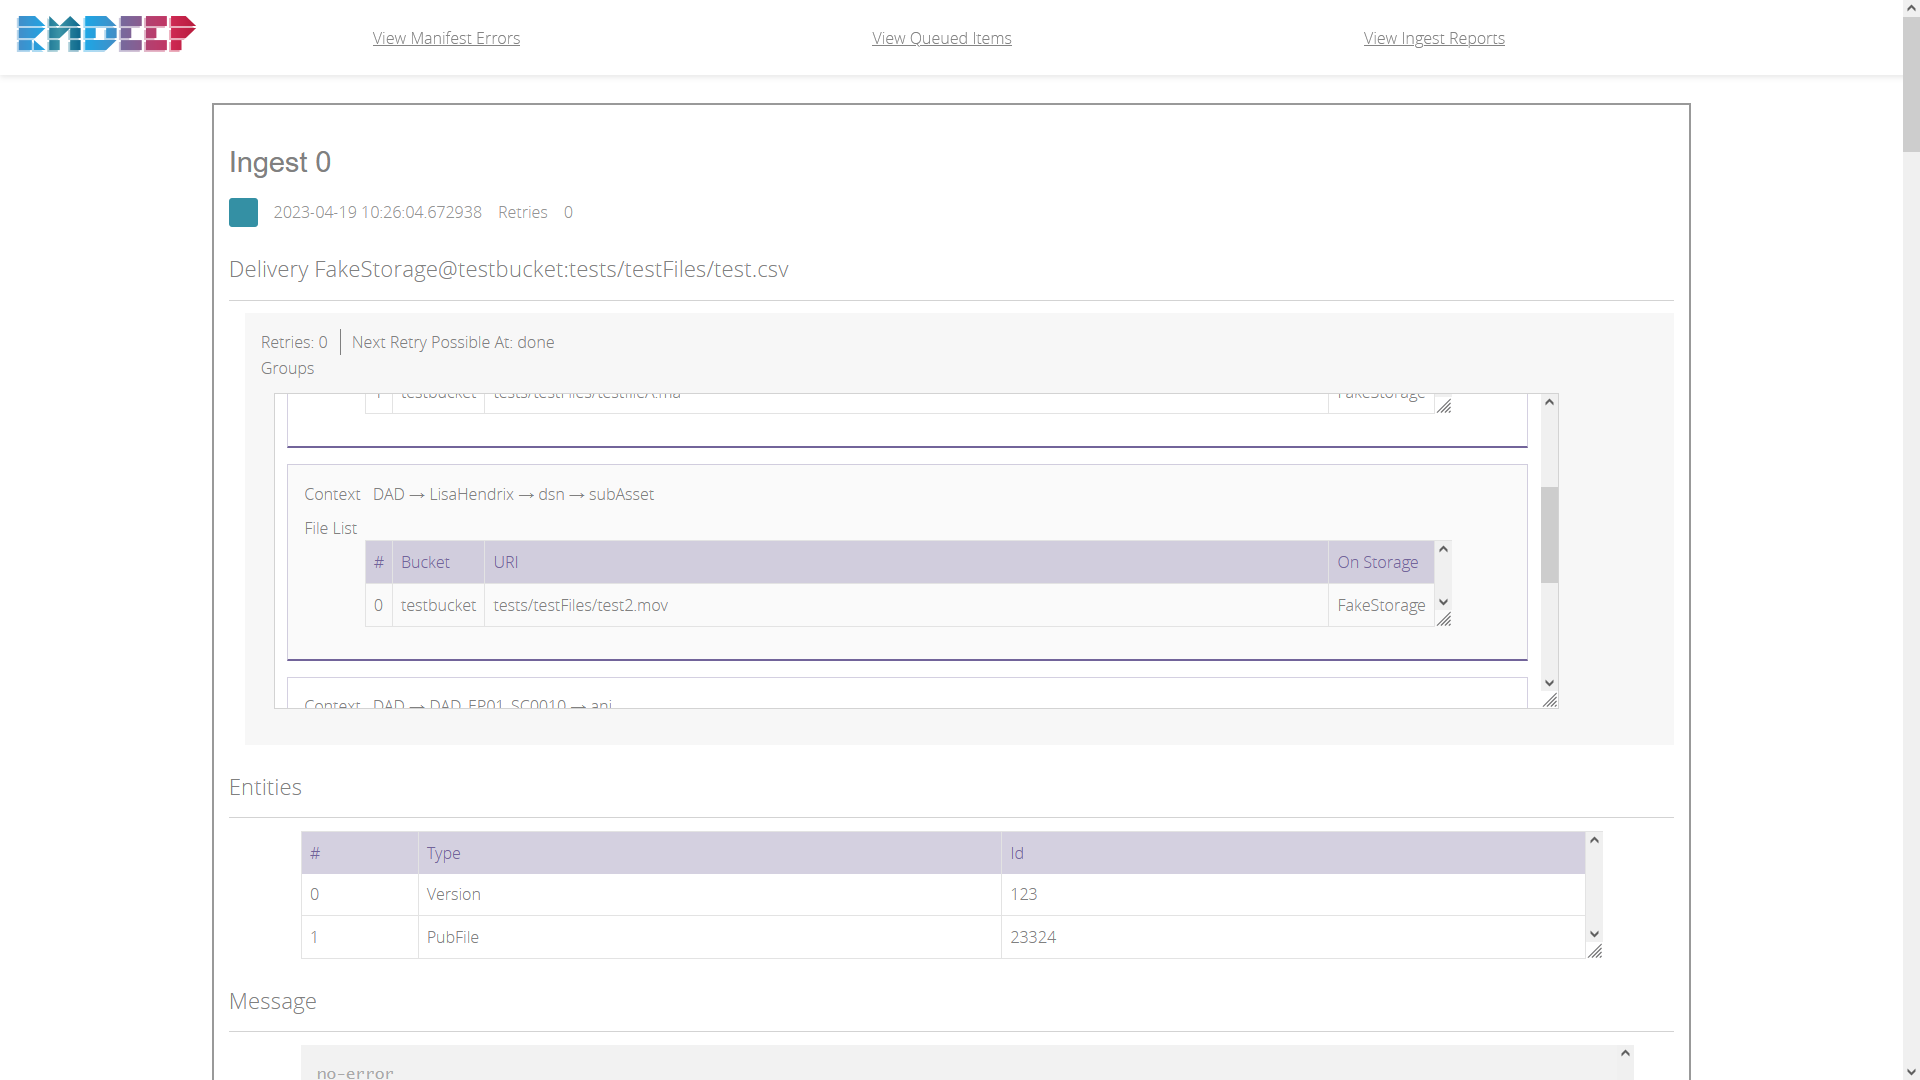Screen dimensions: 1920x1080
Task: Click the page vertical scrollbar thumb
Action: pyautogui.click(x=1911, y=85)
